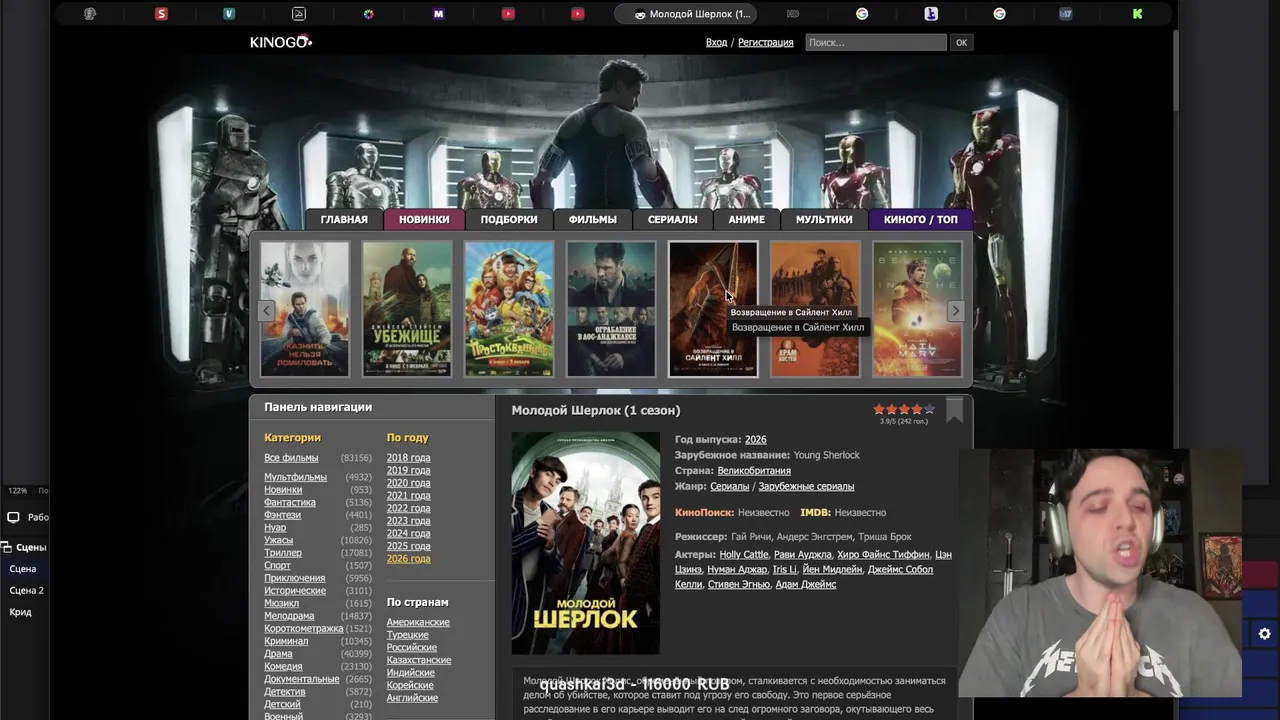Open the Мультфильмы category link
The width and height of the screenshot is (1280, 720).
tap(295, 477)
